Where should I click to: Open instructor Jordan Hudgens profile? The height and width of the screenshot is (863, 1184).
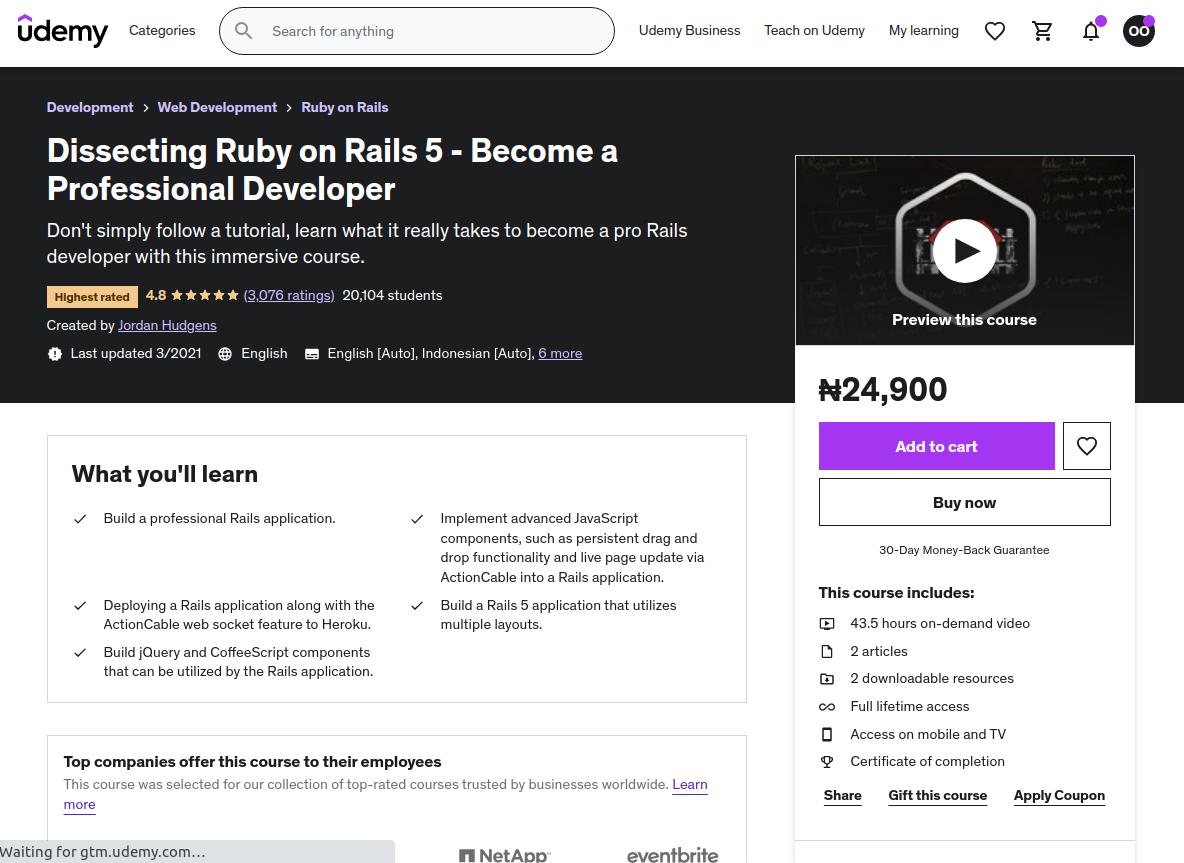(167, 325)
